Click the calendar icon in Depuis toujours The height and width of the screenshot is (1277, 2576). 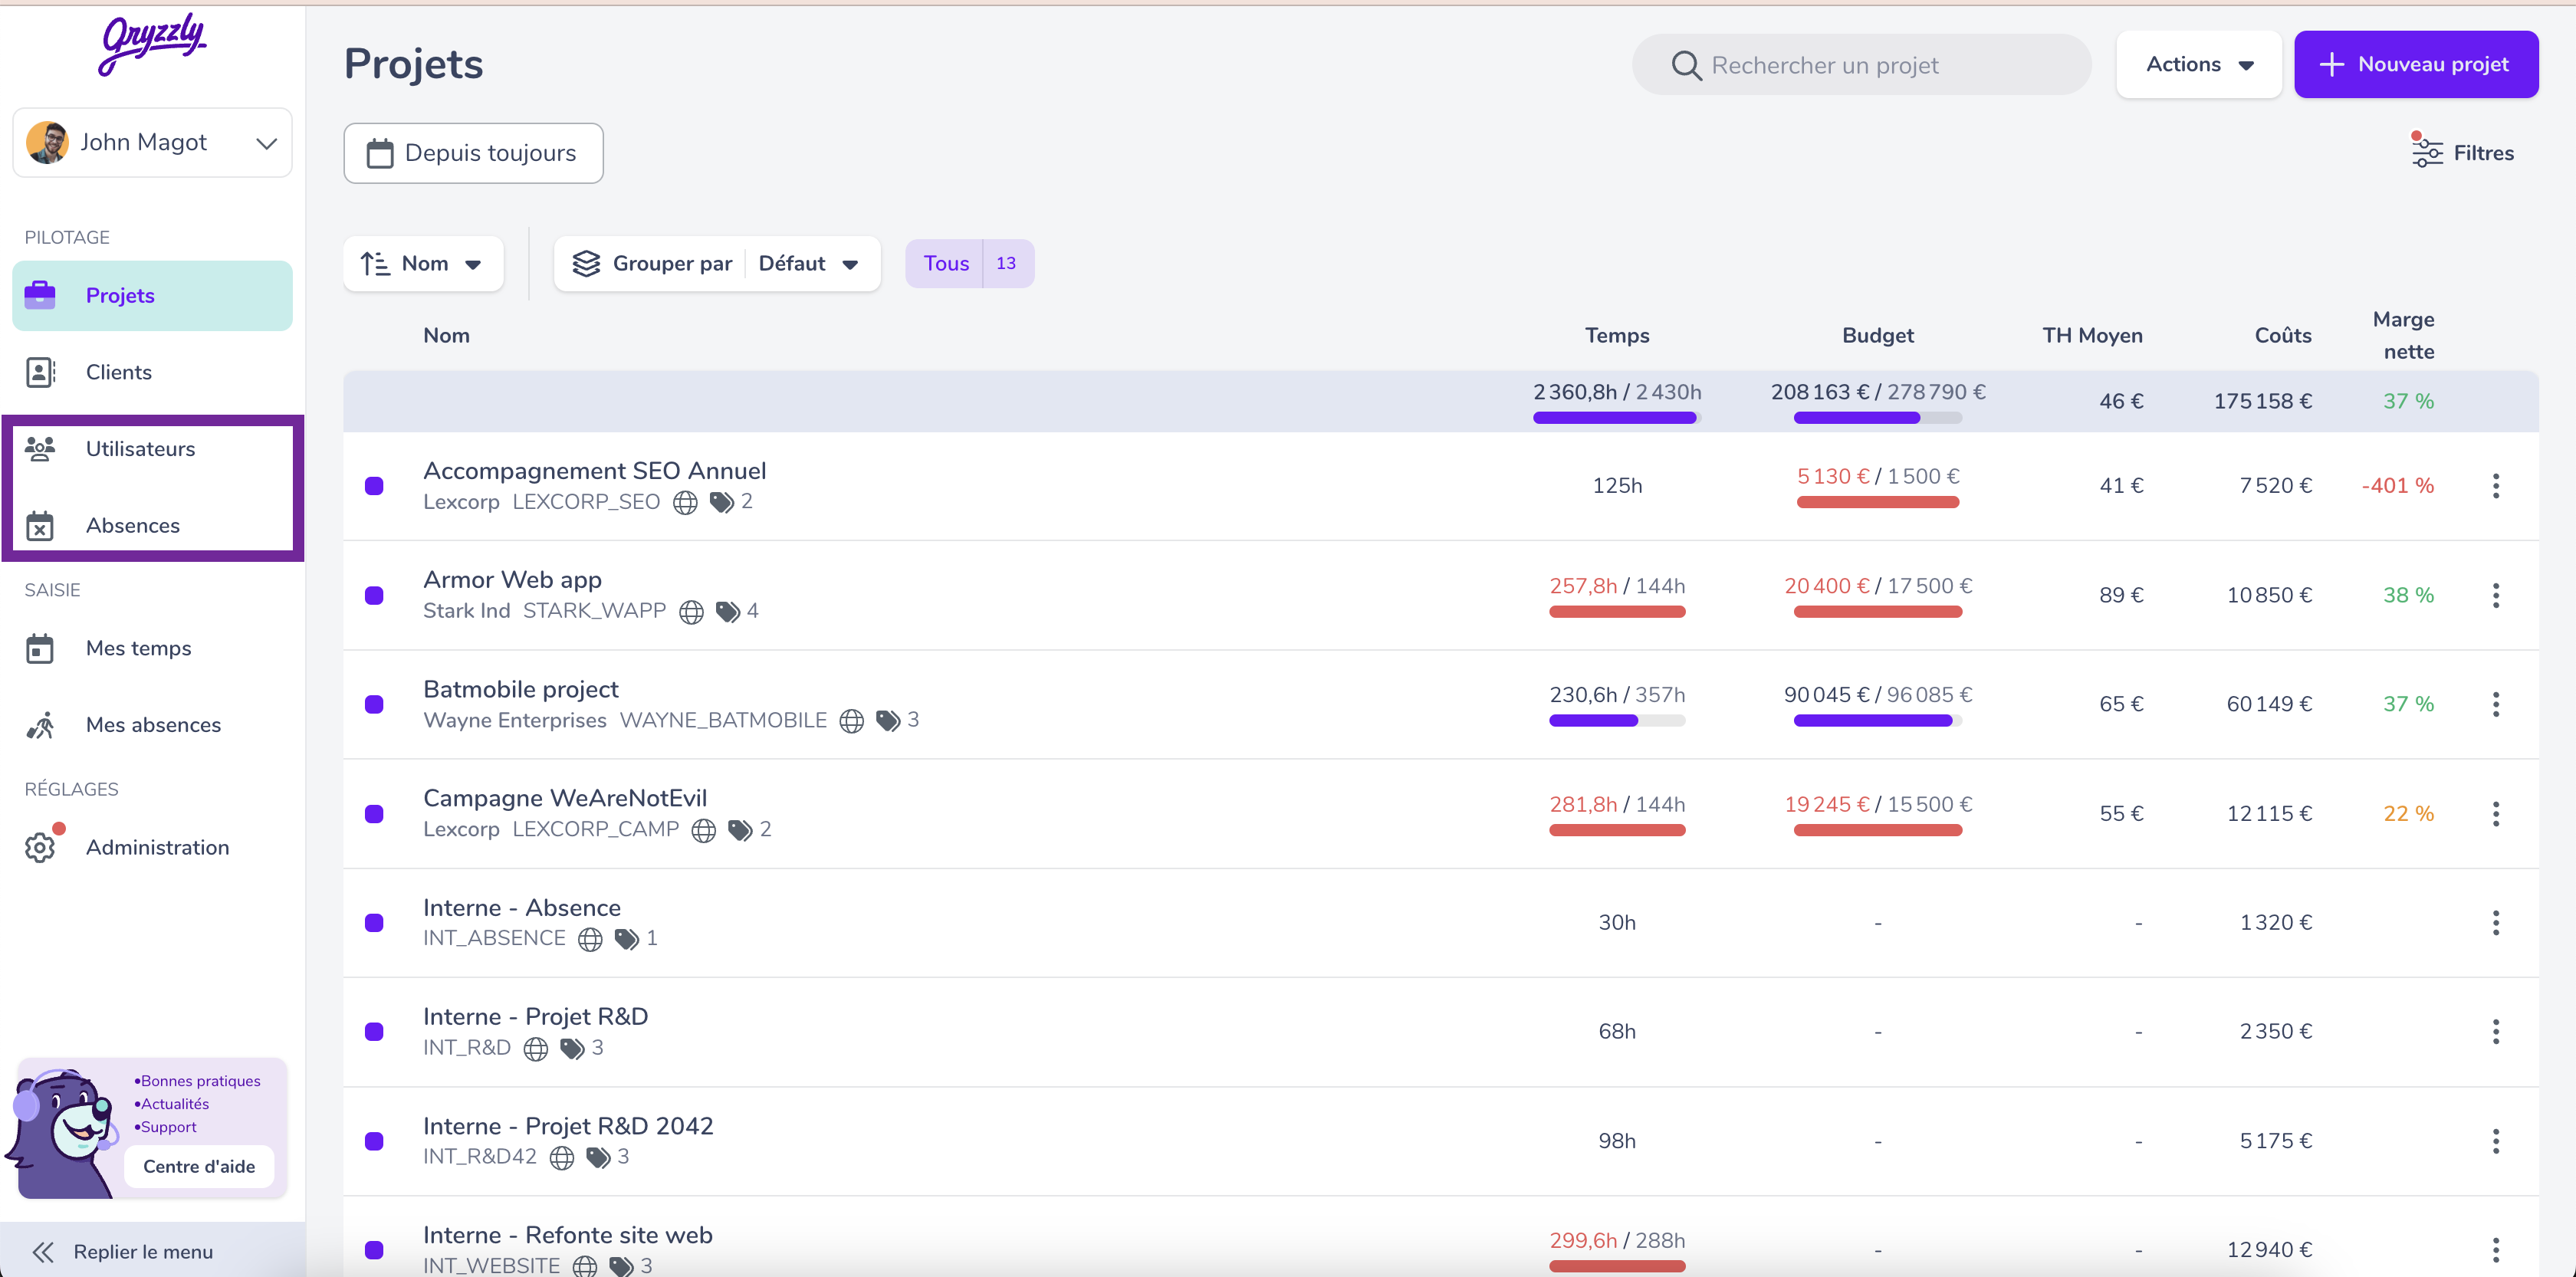coord(380,153)
